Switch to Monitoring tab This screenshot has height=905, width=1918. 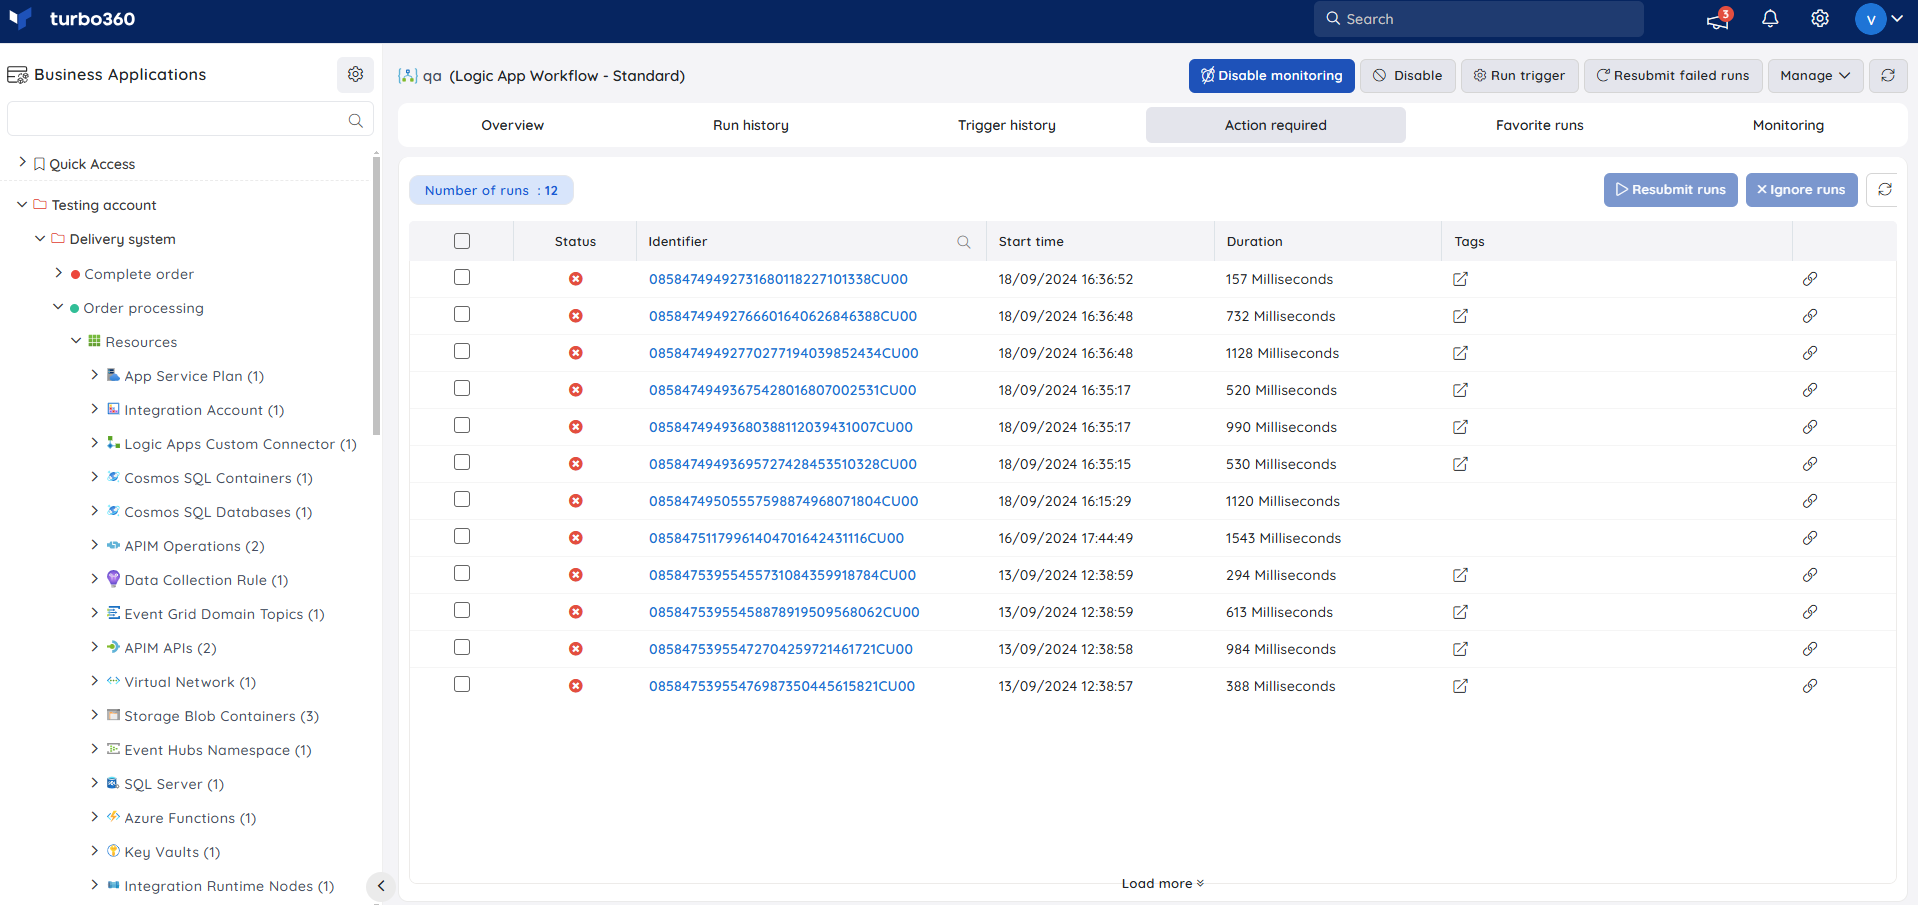point(1788,125)
